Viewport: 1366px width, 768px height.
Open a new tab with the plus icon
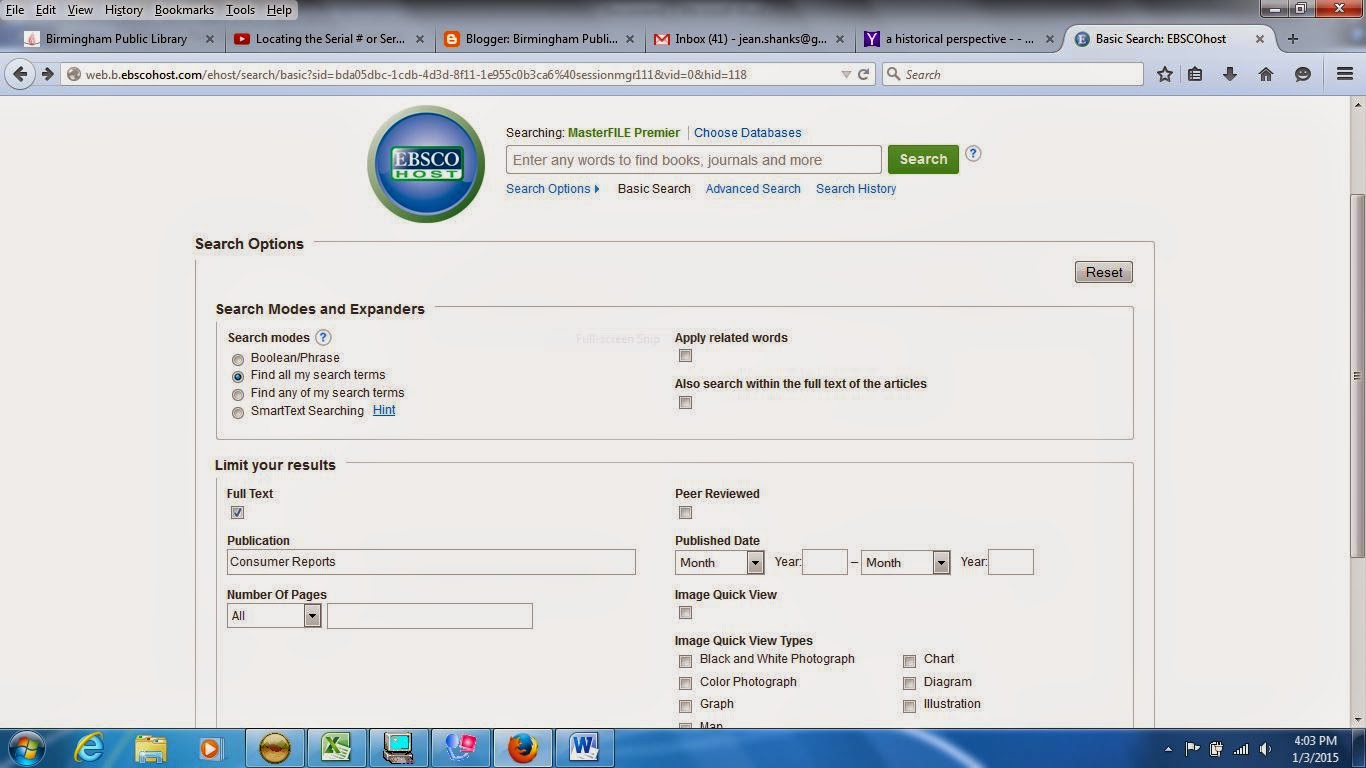[x=1293, y=39]
